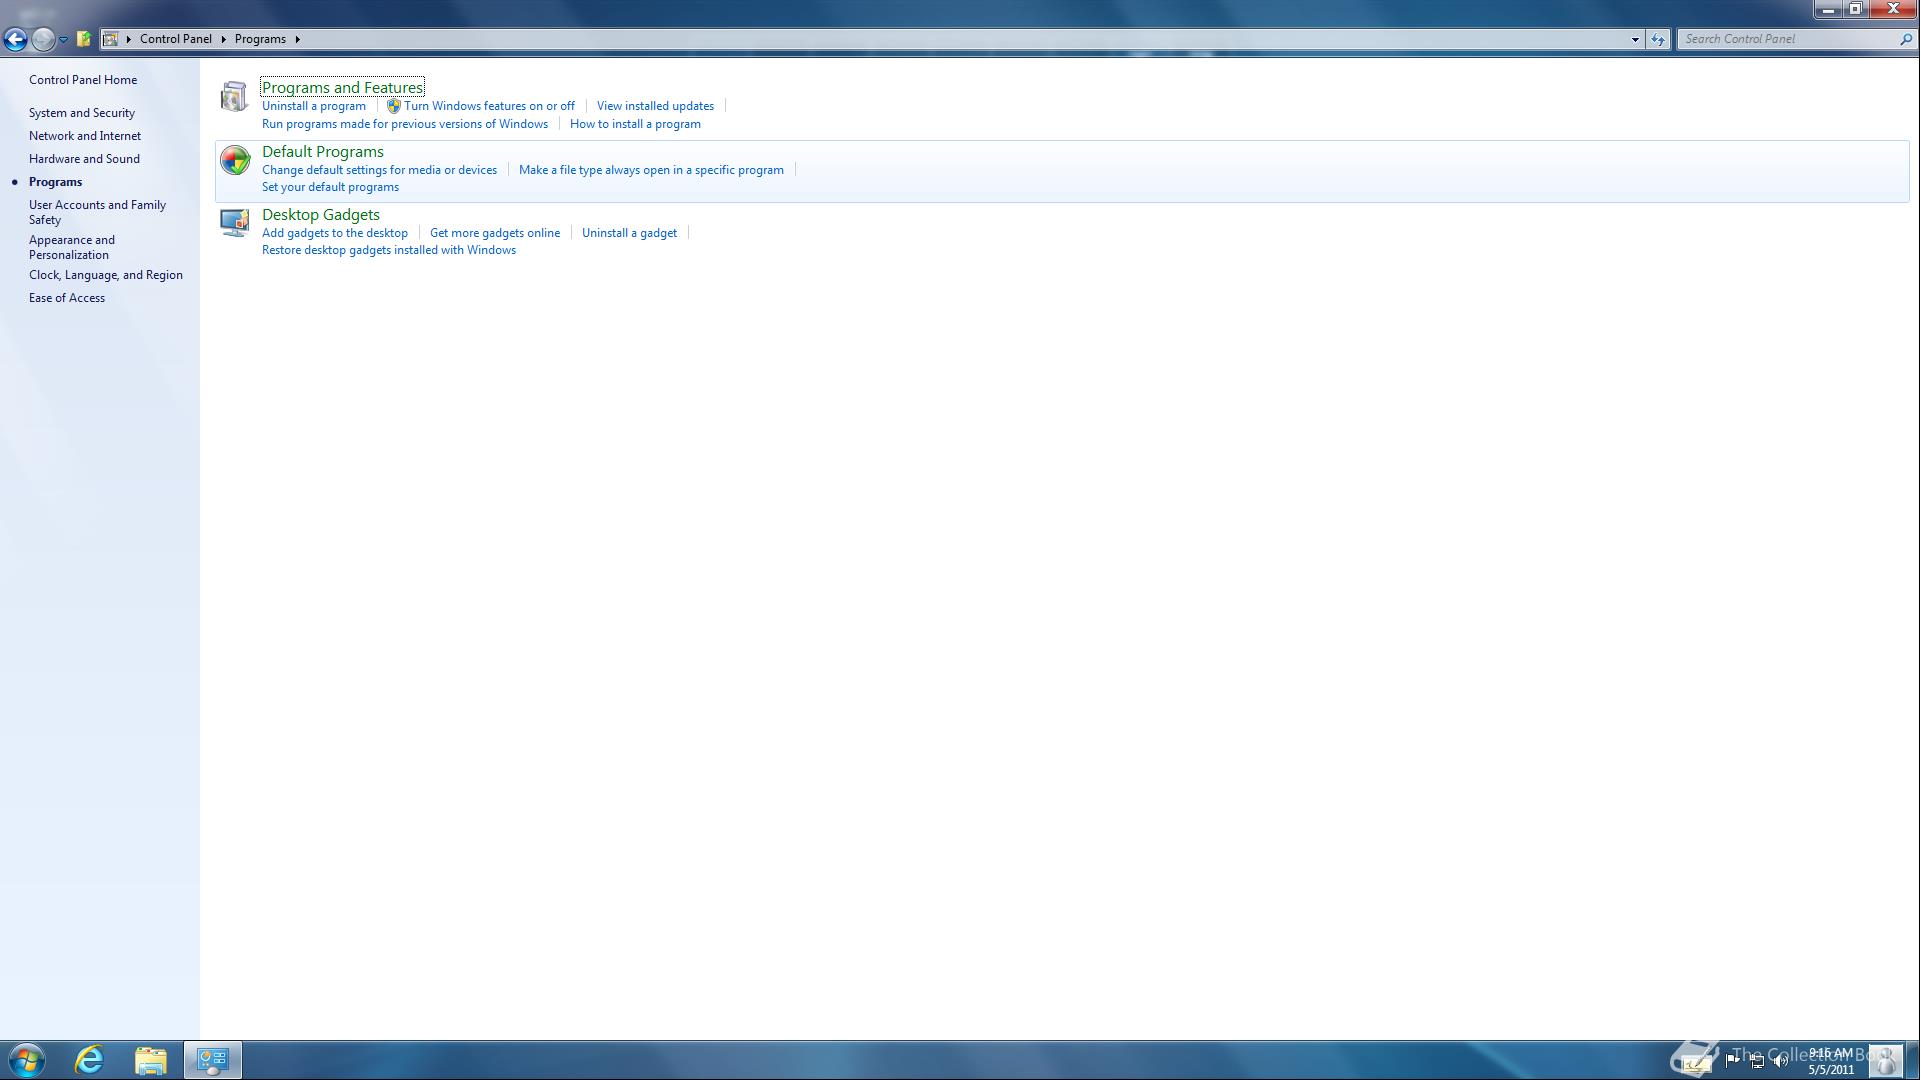Screen dimensions: 1920x1080
Task: Open Default Programs heading
Action: click(323, 152)
